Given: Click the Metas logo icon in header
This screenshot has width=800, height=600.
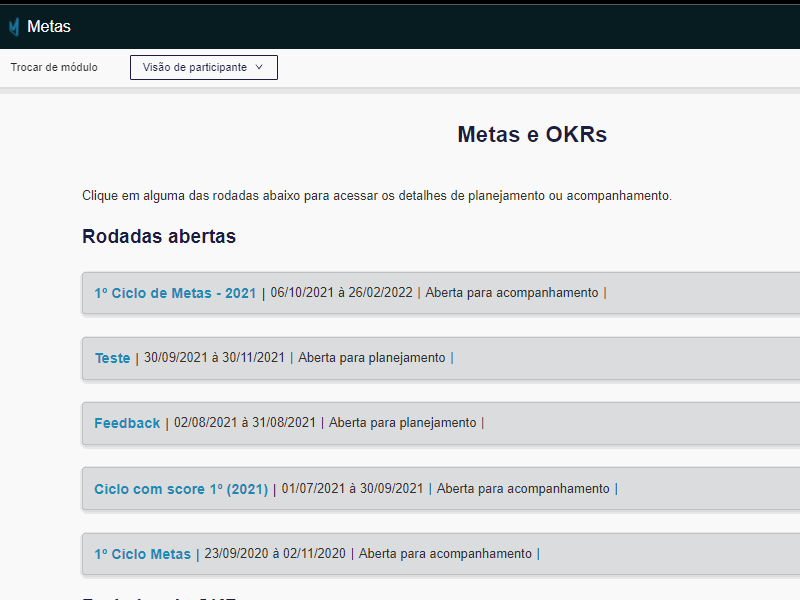Looking at the screenshot, I should pyautogui.click(x=14, y=27).
